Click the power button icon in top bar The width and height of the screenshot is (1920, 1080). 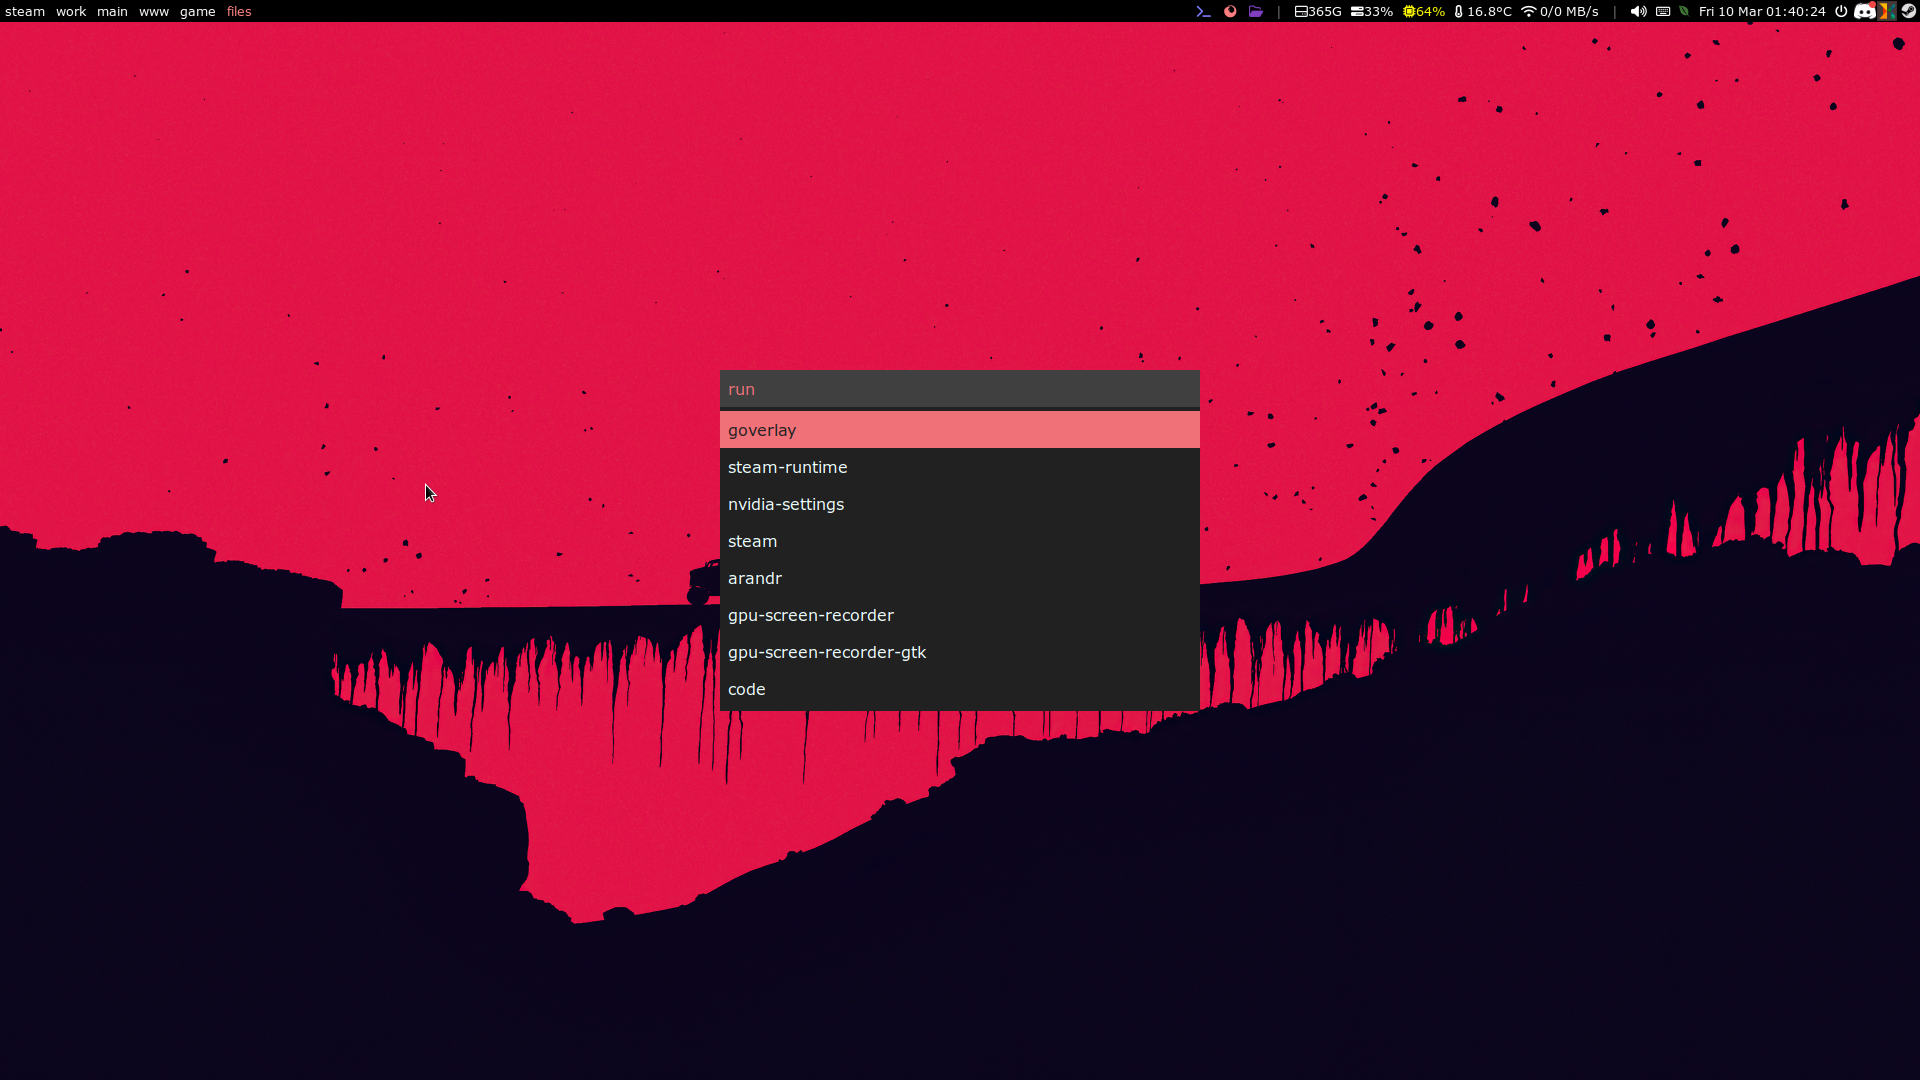[1841, 12]
